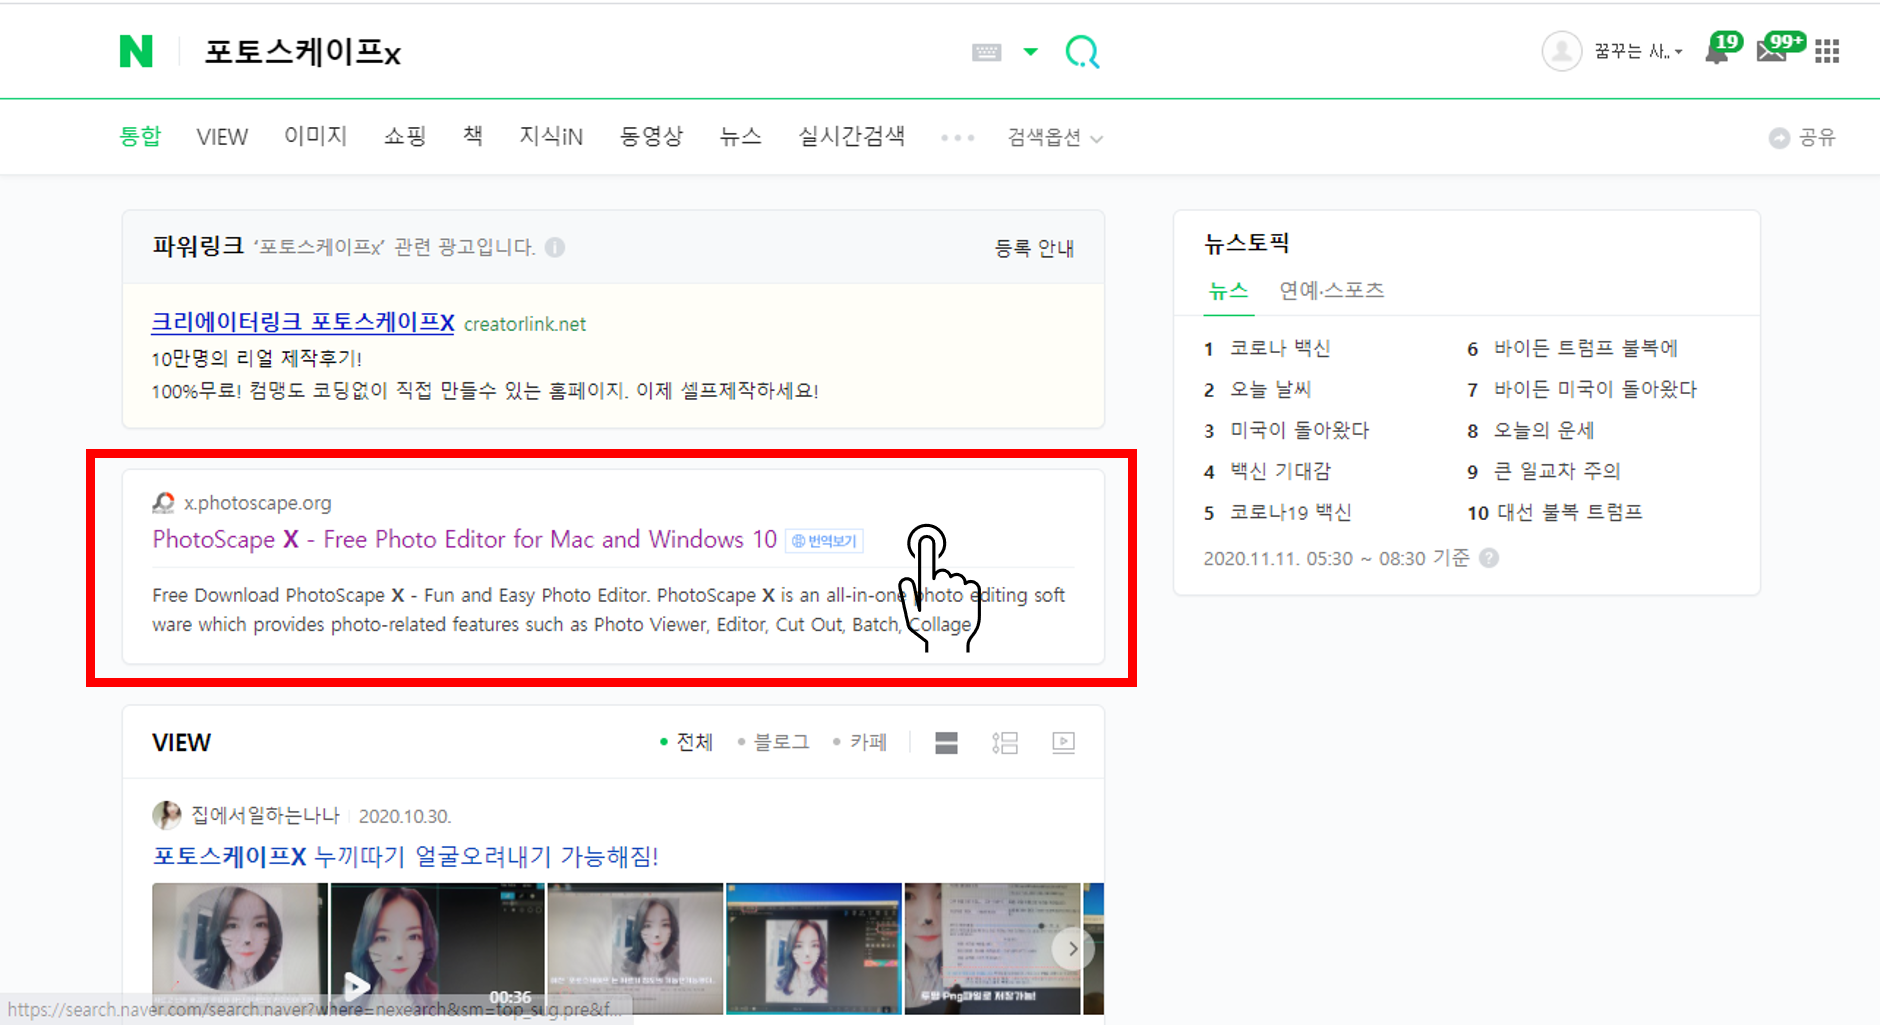Open the on-screen keyboard icon

[x=986, y=52]
